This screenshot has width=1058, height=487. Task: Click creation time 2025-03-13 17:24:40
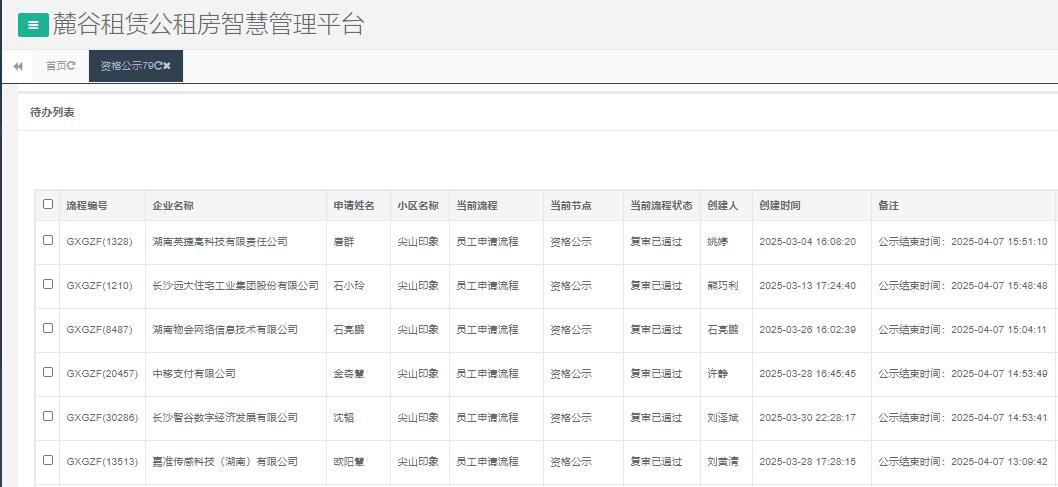click(807, 285)
